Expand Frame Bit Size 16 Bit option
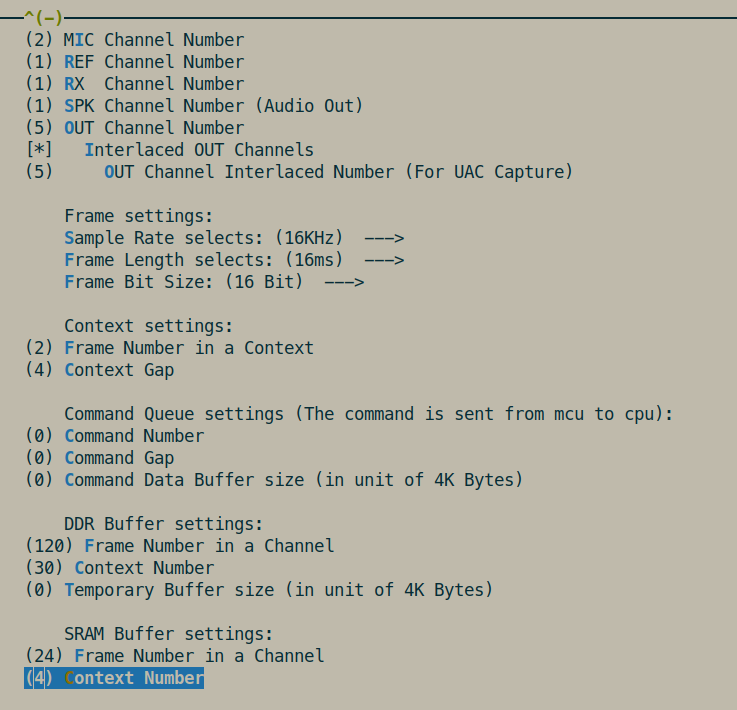737x710 pixels. (214, 282)
